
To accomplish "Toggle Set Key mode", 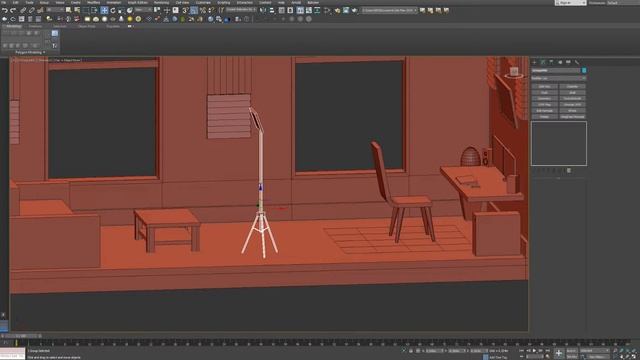I will point(572,357).
